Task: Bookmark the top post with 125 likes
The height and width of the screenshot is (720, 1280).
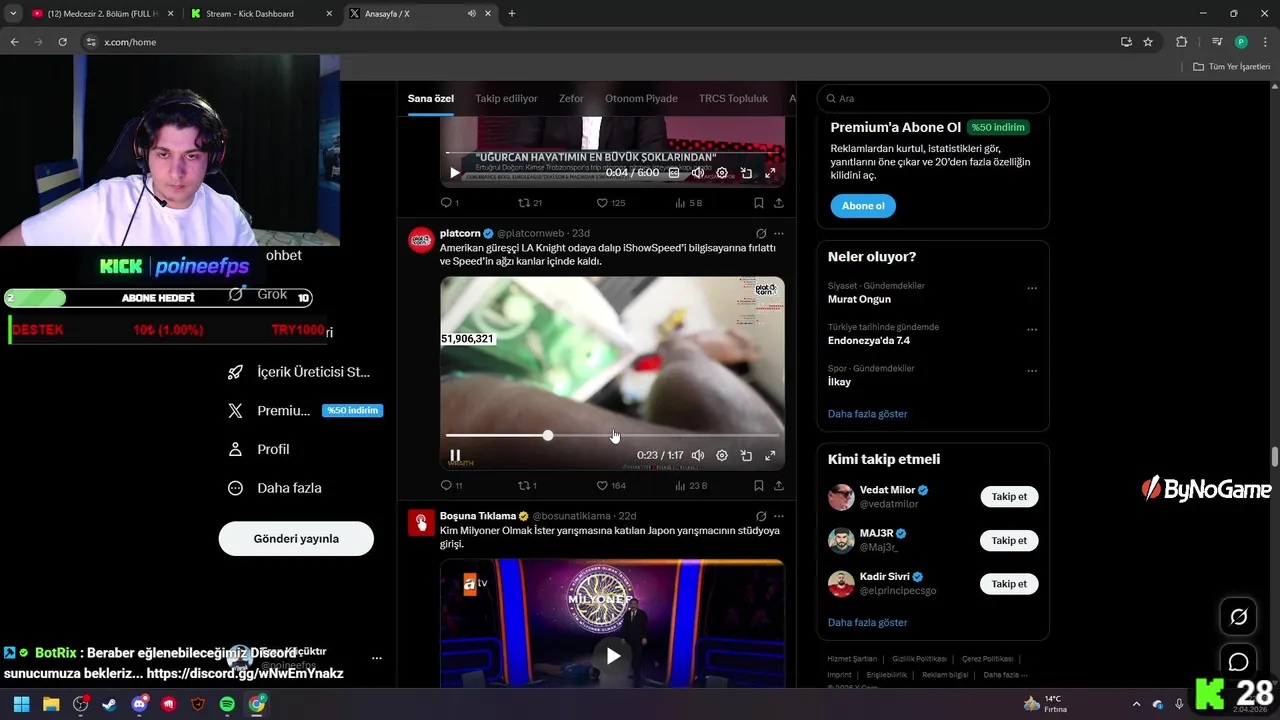Action: (758, 203)
